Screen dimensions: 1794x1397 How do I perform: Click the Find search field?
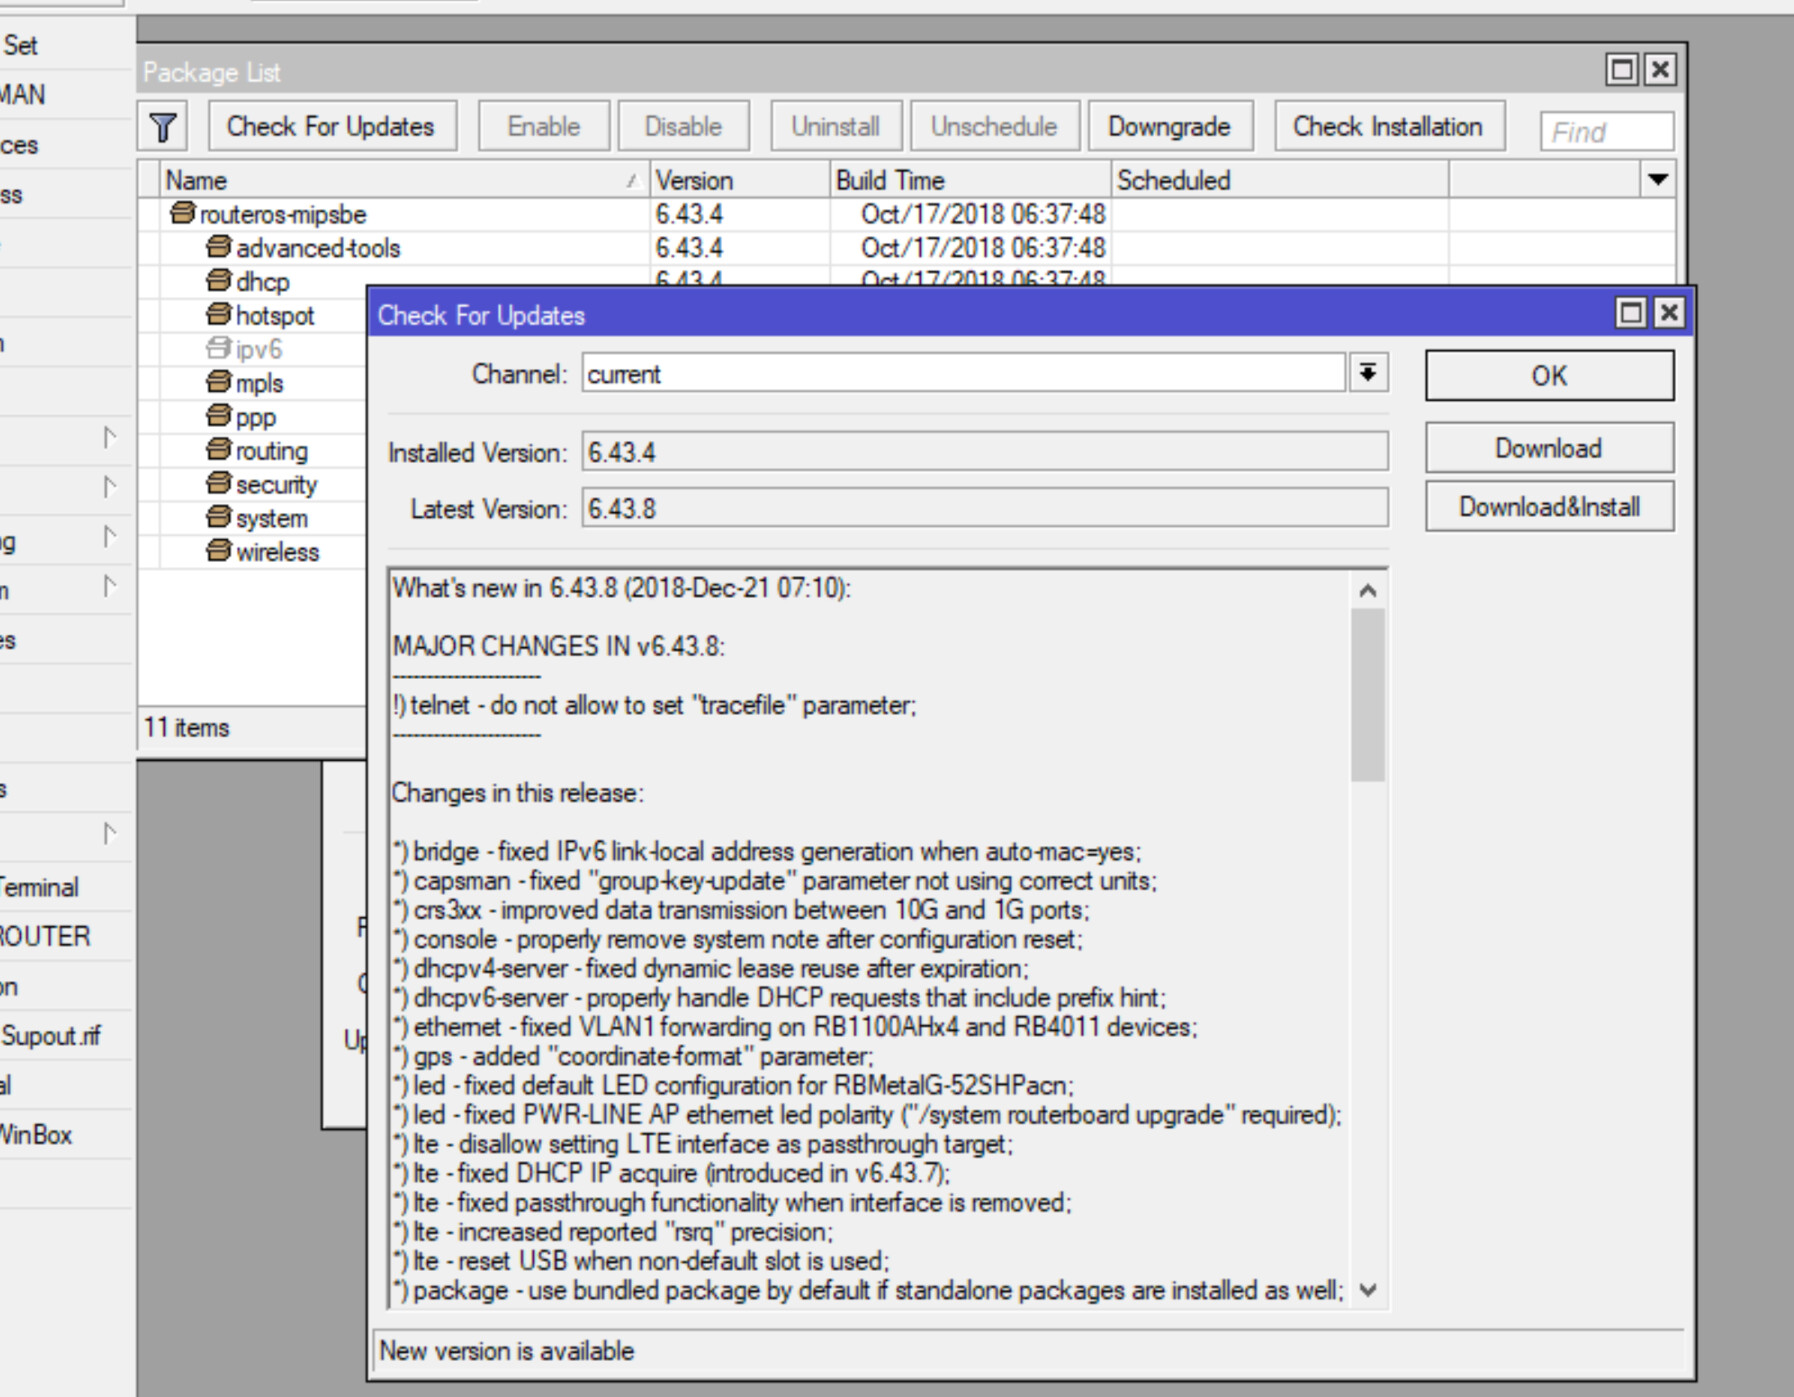pyautogui.click(x=1605, y=132)
